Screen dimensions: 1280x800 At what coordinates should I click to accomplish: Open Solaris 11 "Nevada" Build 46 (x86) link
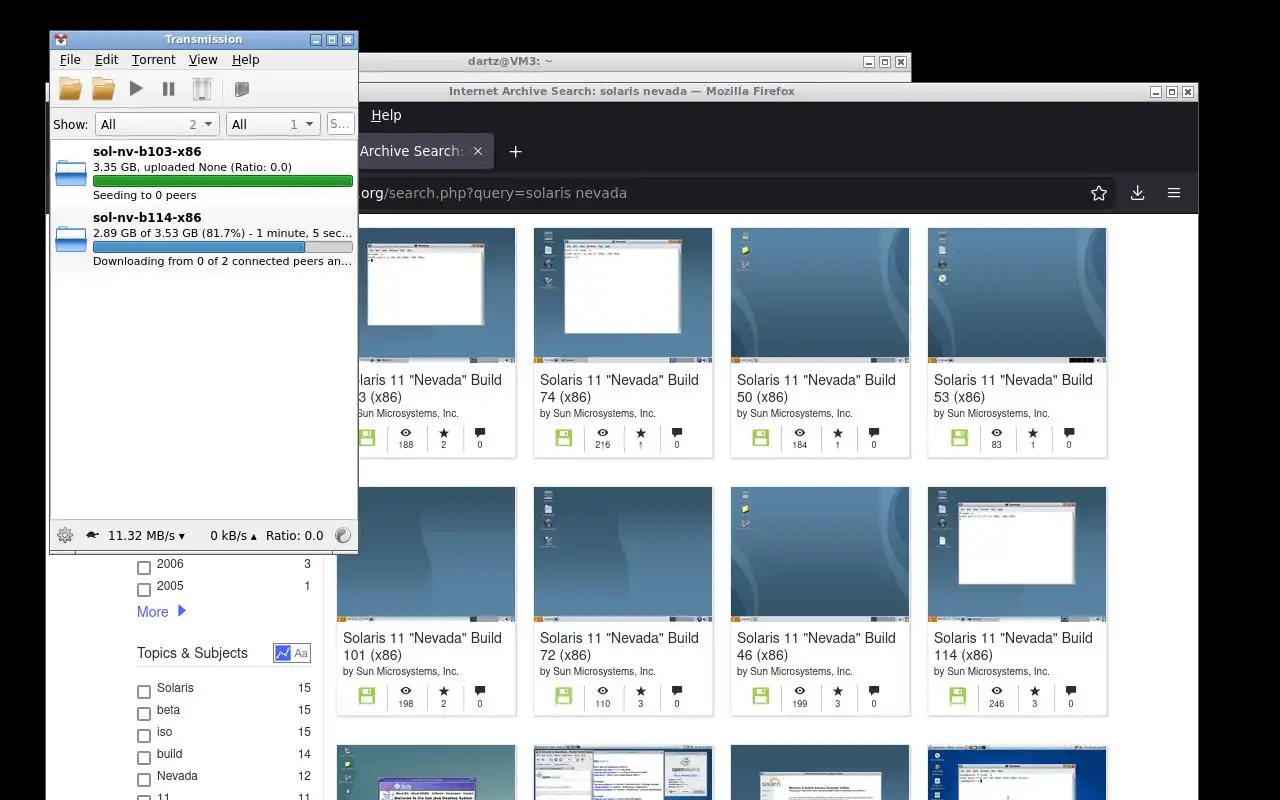[x=816, y=646]
